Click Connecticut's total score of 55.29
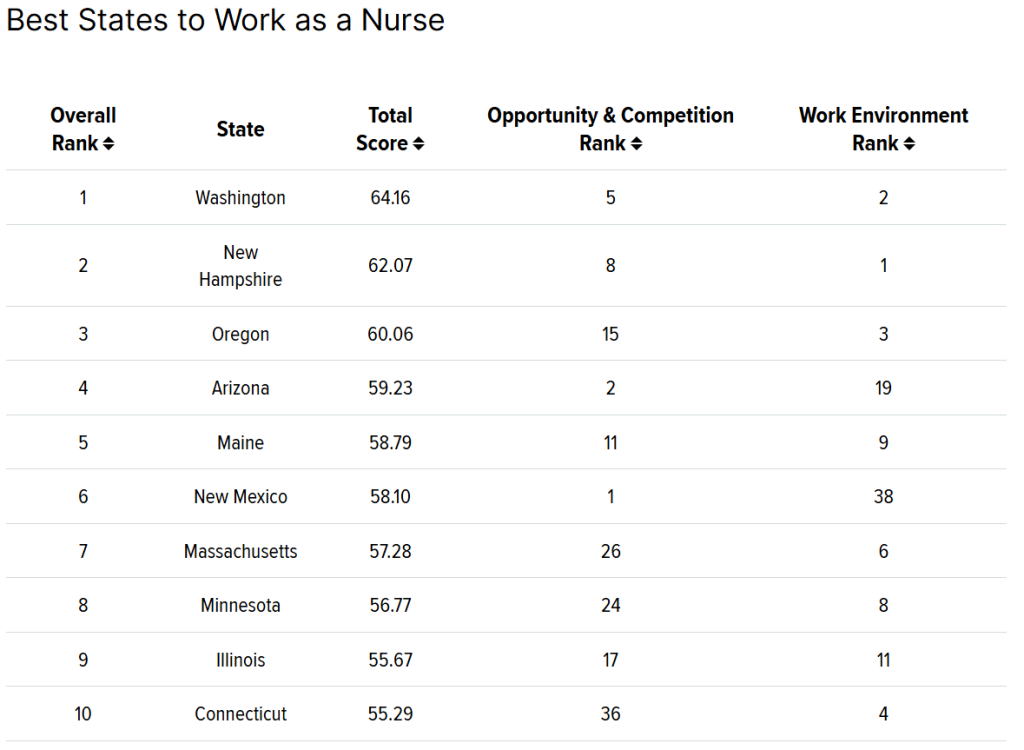1024x750 pixels. [390, 714]
